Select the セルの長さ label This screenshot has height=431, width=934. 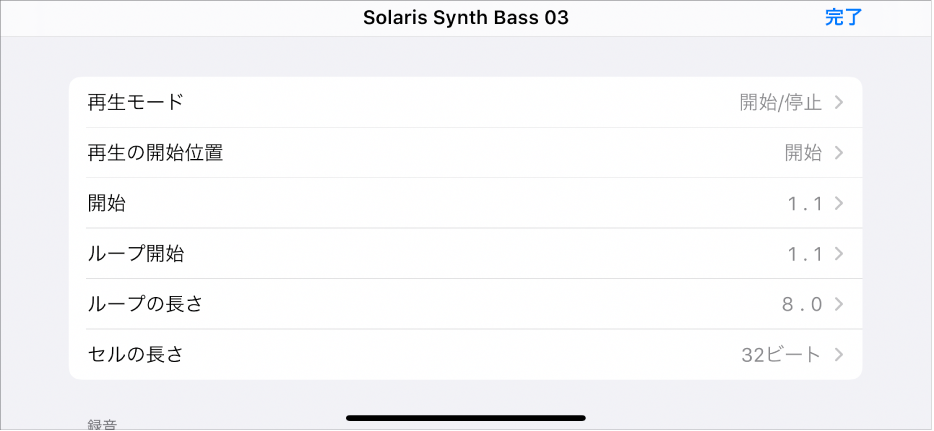[x=136, y=354]
